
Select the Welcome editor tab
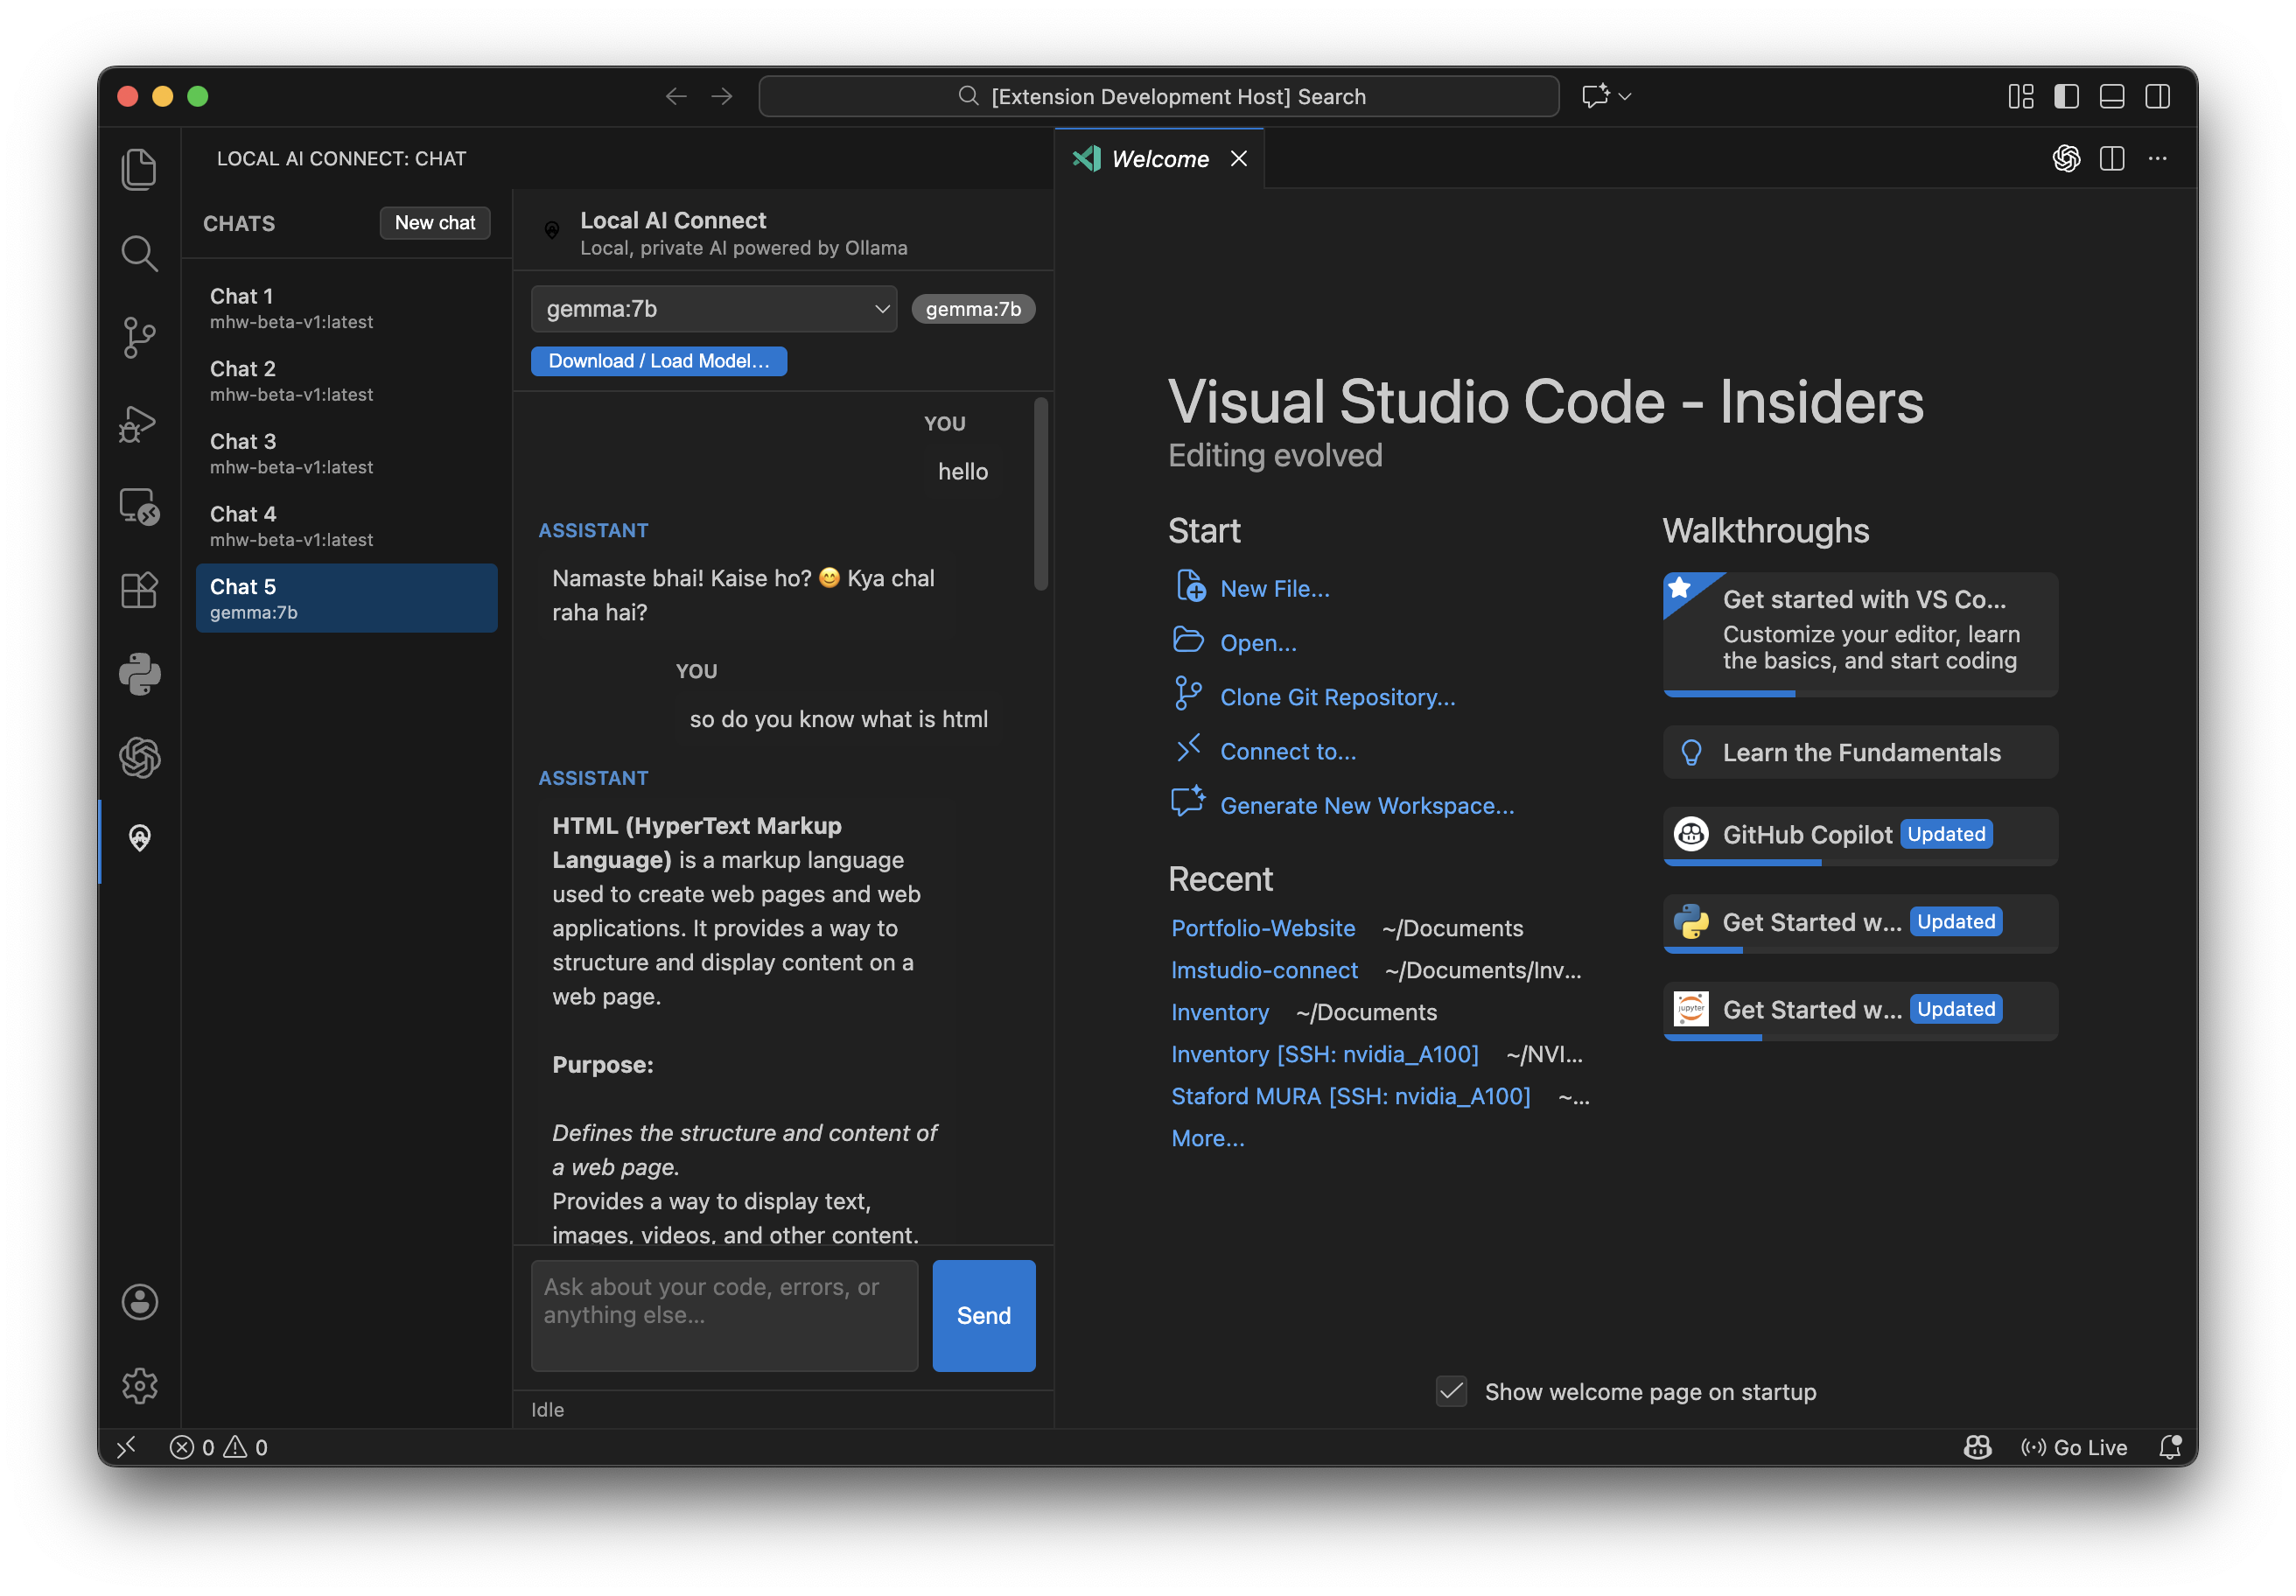point(1159,158)
